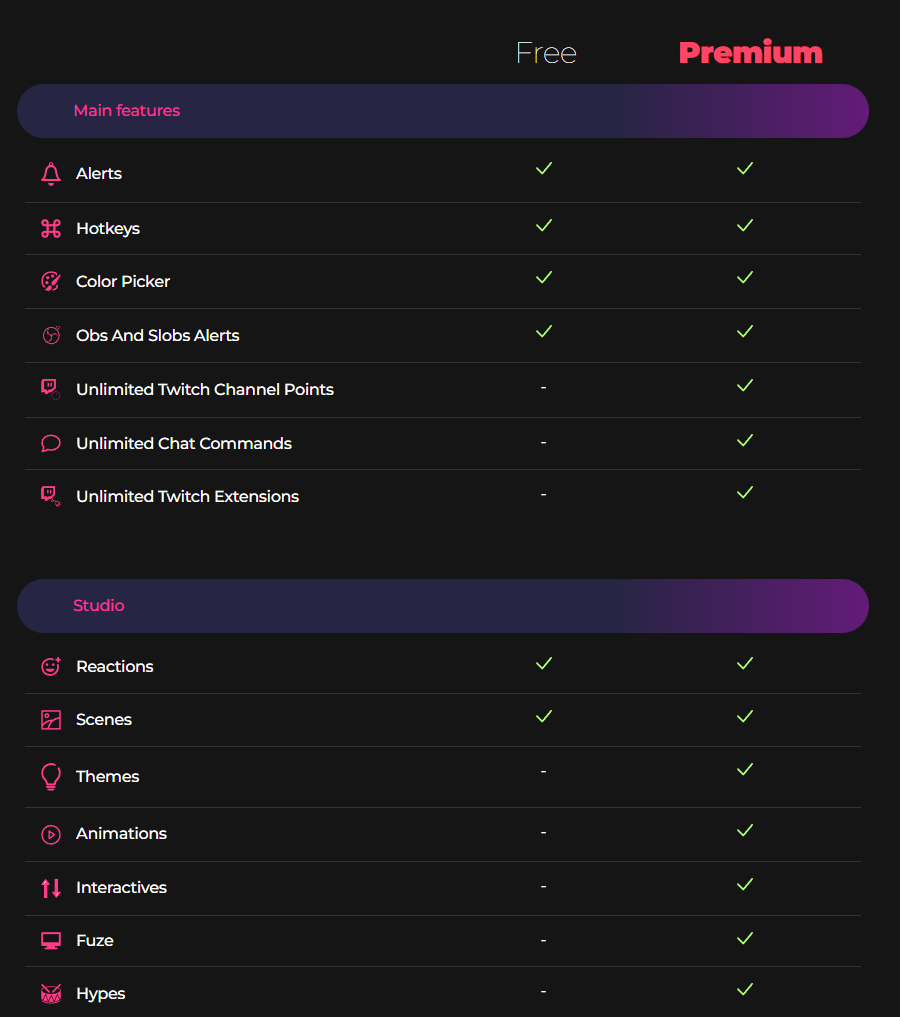Click the Premium checkmark for Unlimited Twitch Extensions
Viewport: 900px width, 1017px height.
point(745,492)
